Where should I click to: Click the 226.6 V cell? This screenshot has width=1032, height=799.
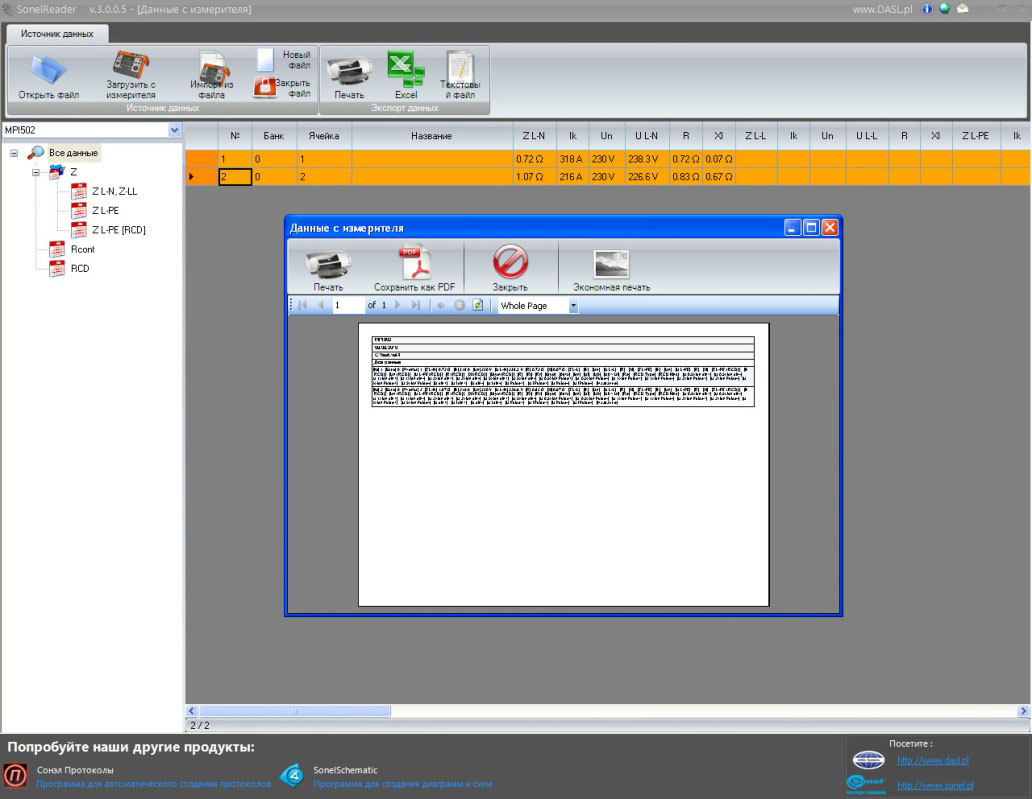(x=646, y=177)
